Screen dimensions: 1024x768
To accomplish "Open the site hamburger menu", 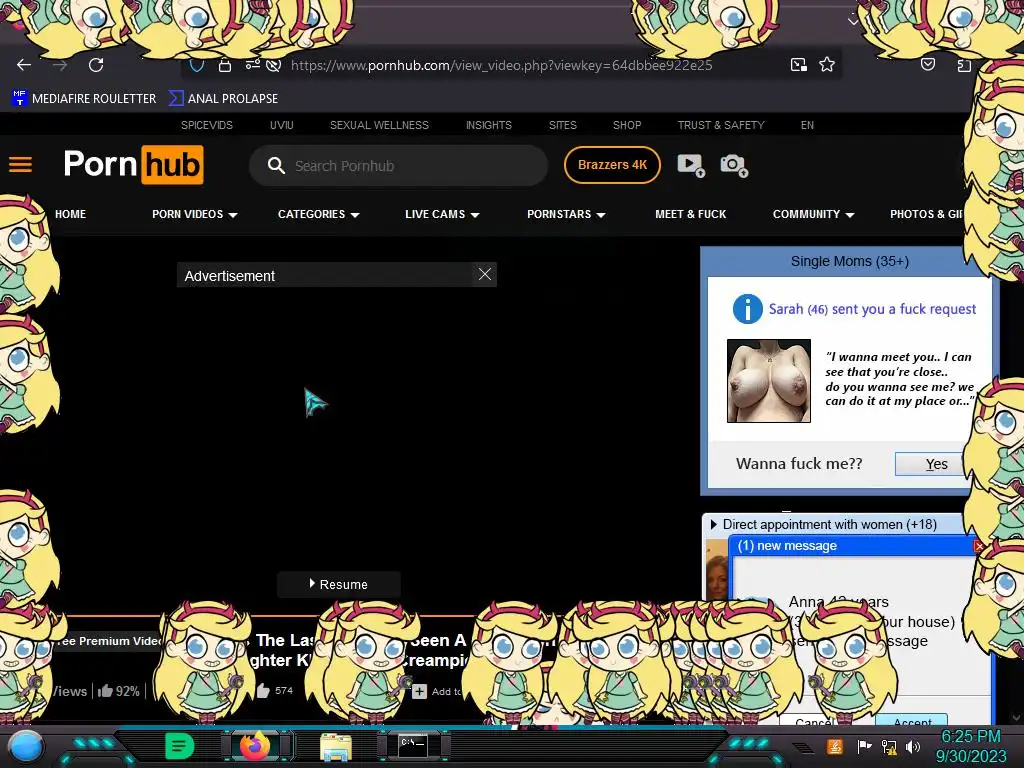I will click(20, 165).
